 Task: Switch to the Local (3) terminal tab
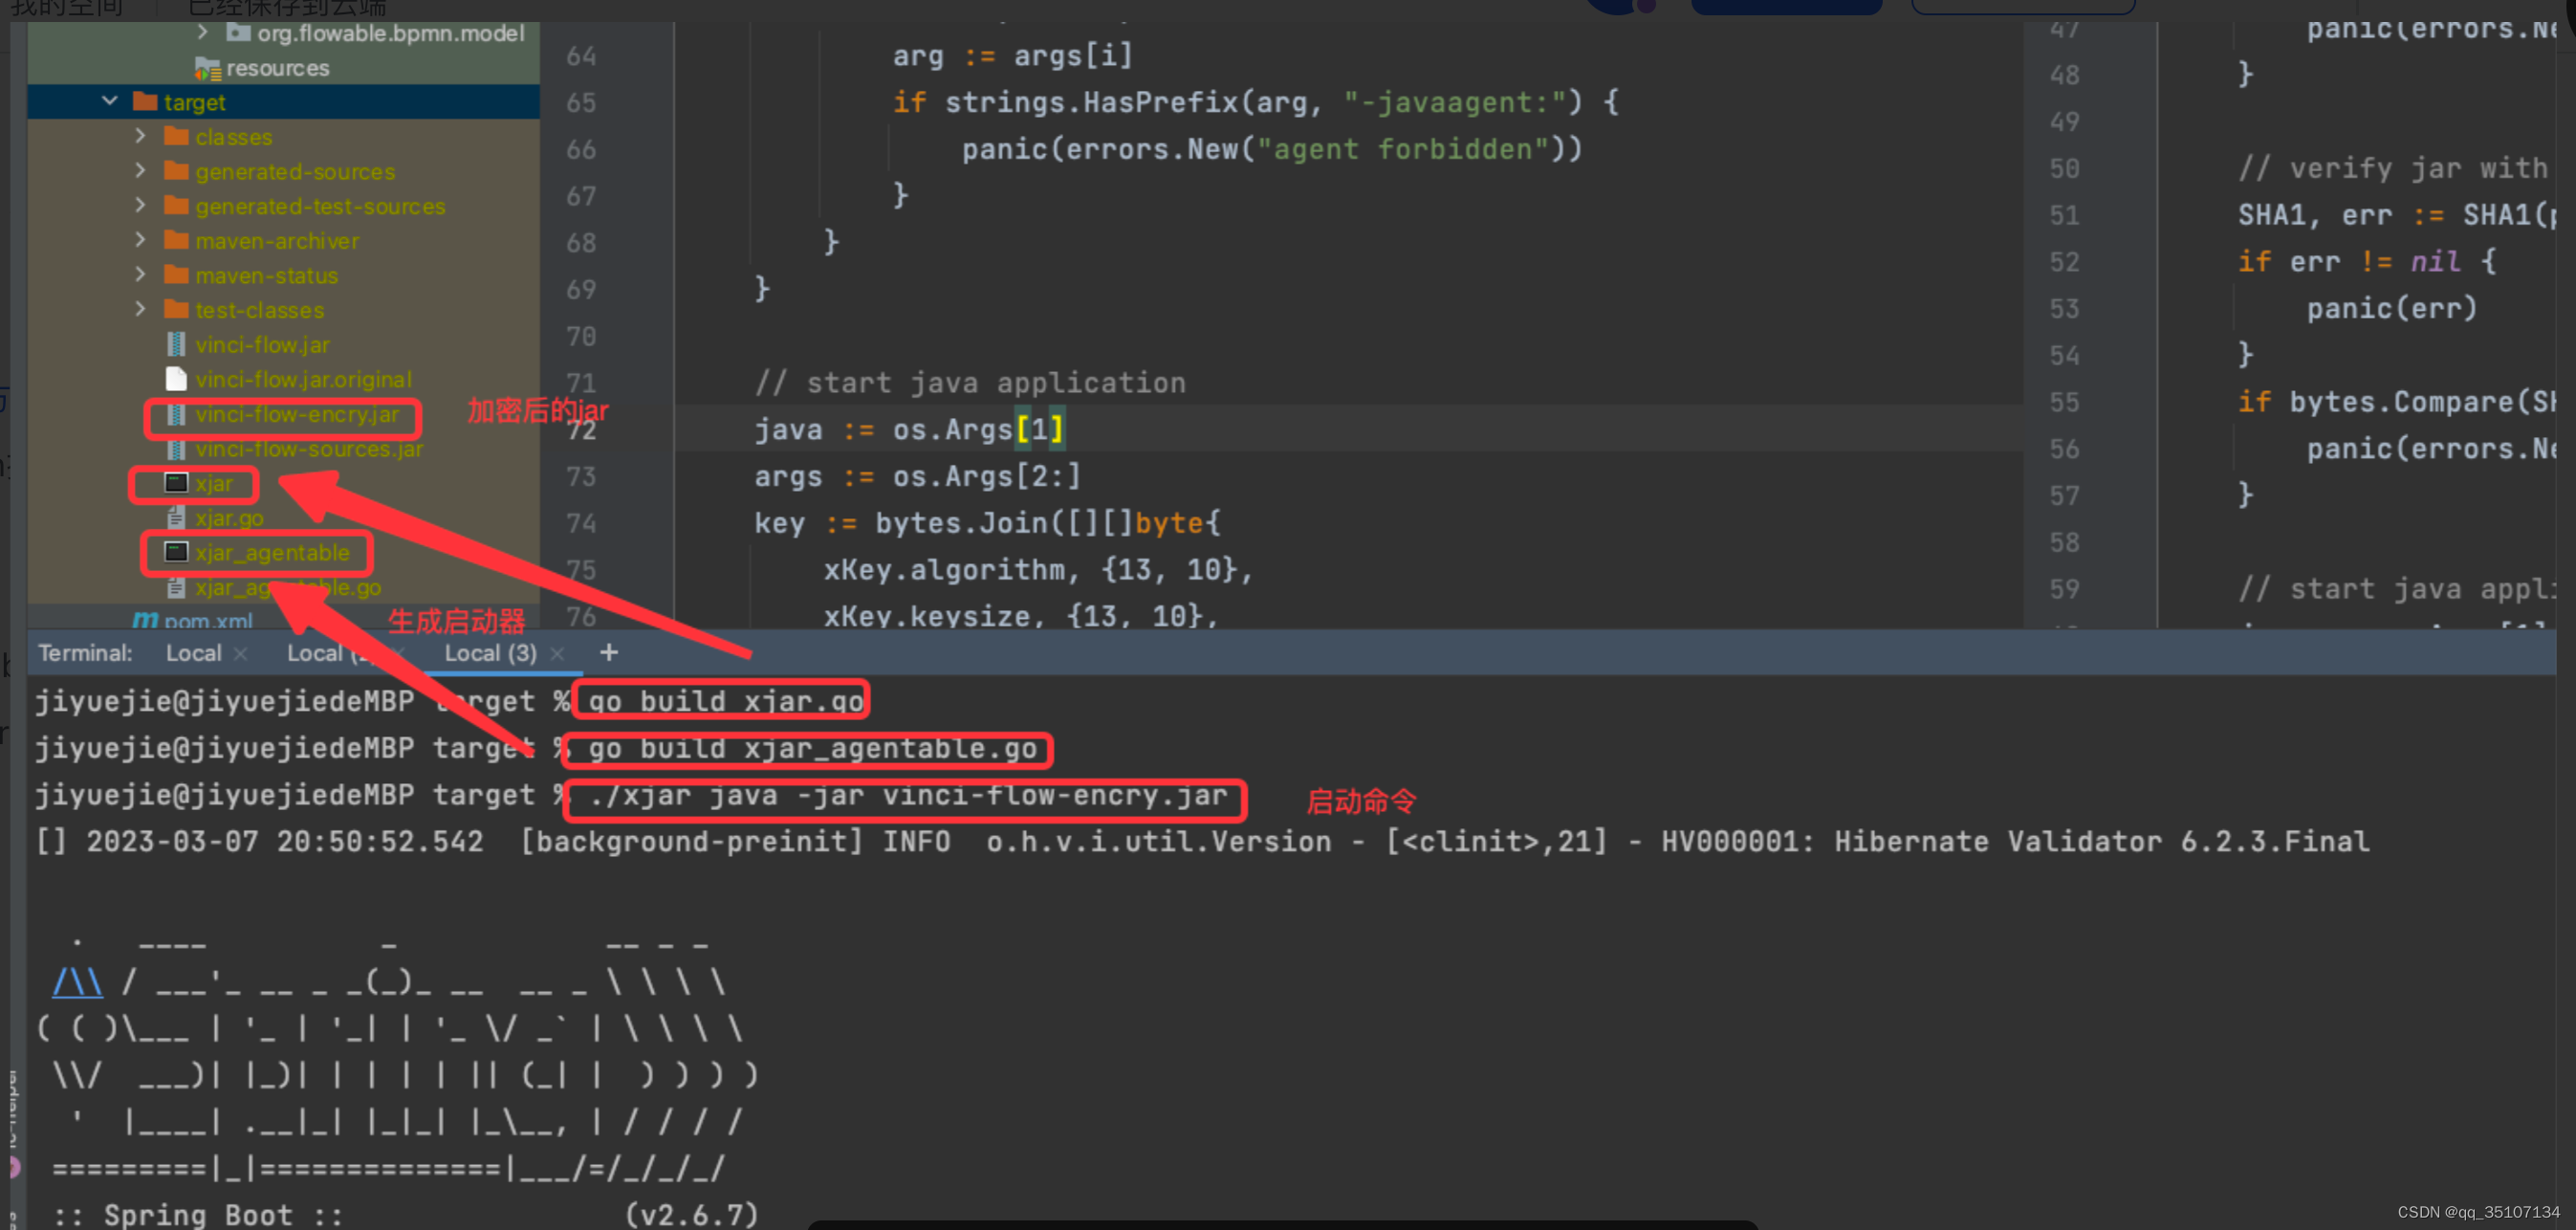click(x=490, y=653)
